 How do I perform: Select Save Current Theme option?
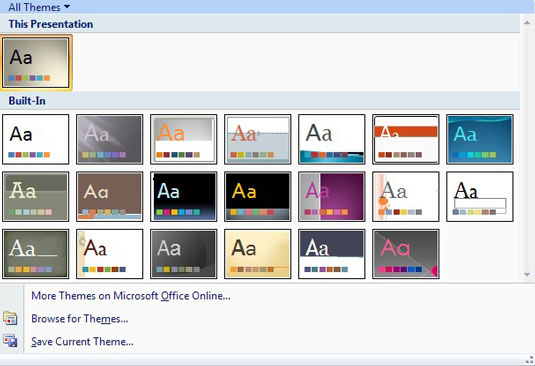click(82, 341)
